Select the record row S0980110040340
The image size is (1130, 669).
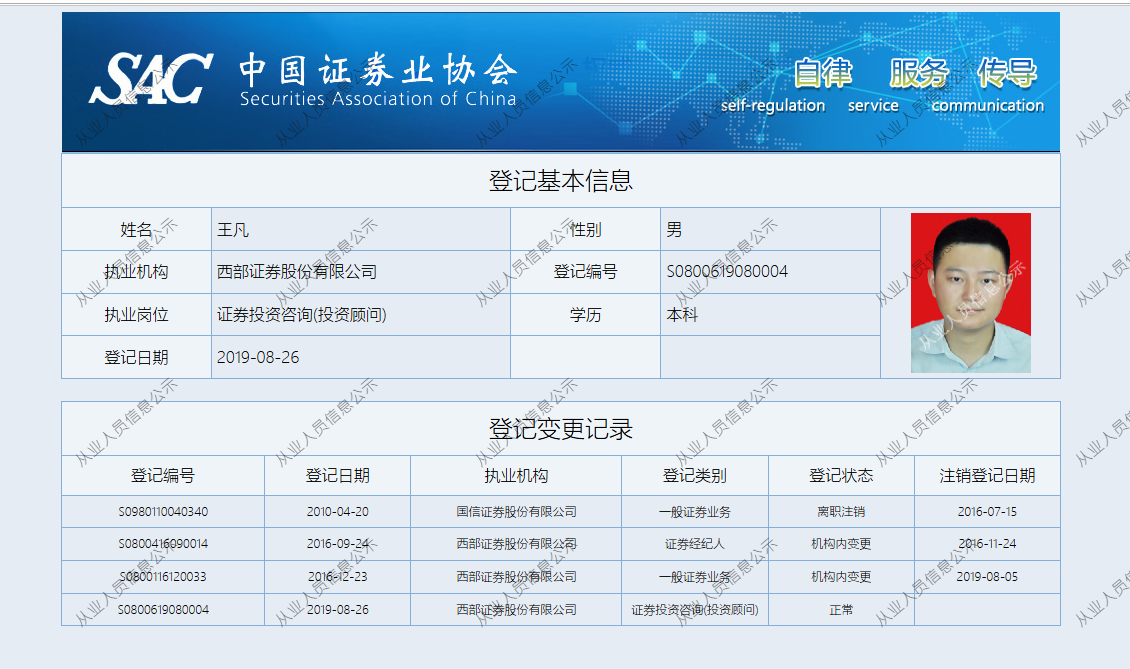click(163, 512)
